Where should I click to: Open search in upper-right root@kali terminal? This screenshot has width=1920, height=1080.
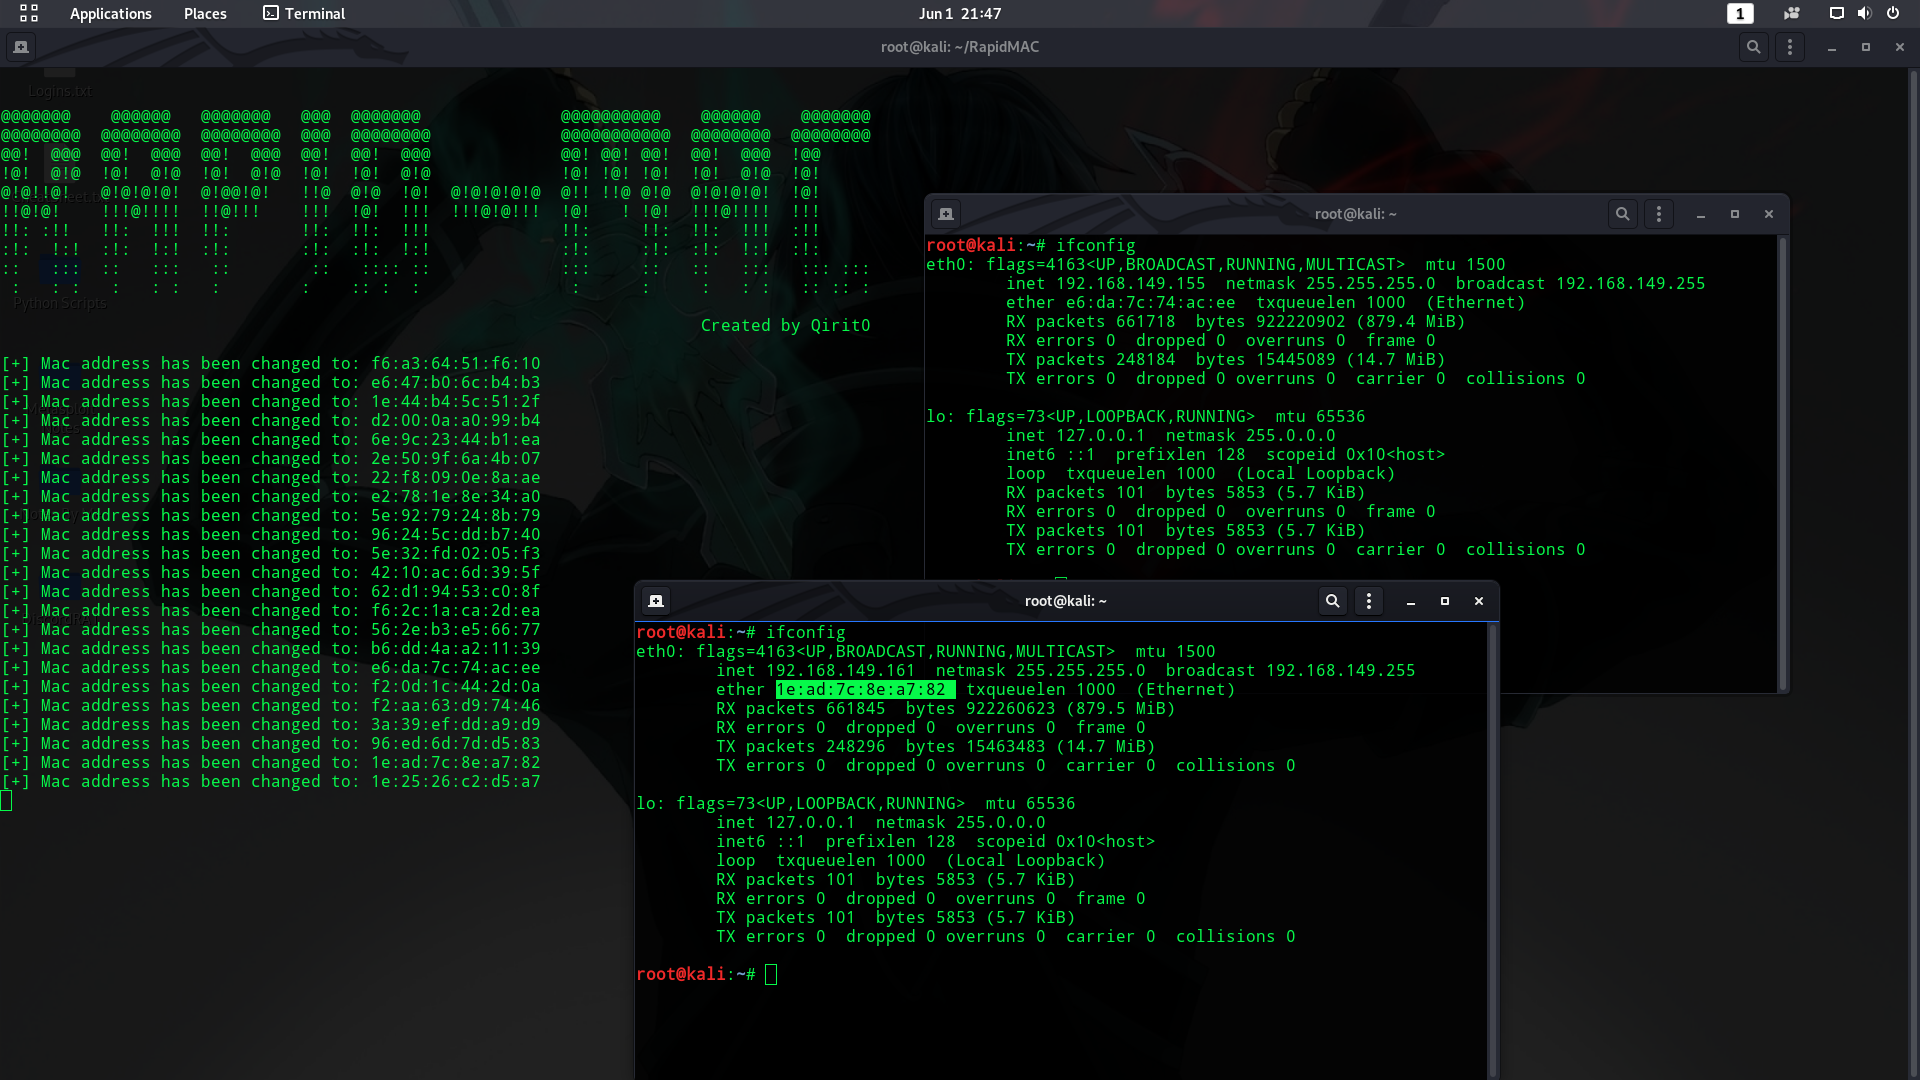tap(1623, 214)
